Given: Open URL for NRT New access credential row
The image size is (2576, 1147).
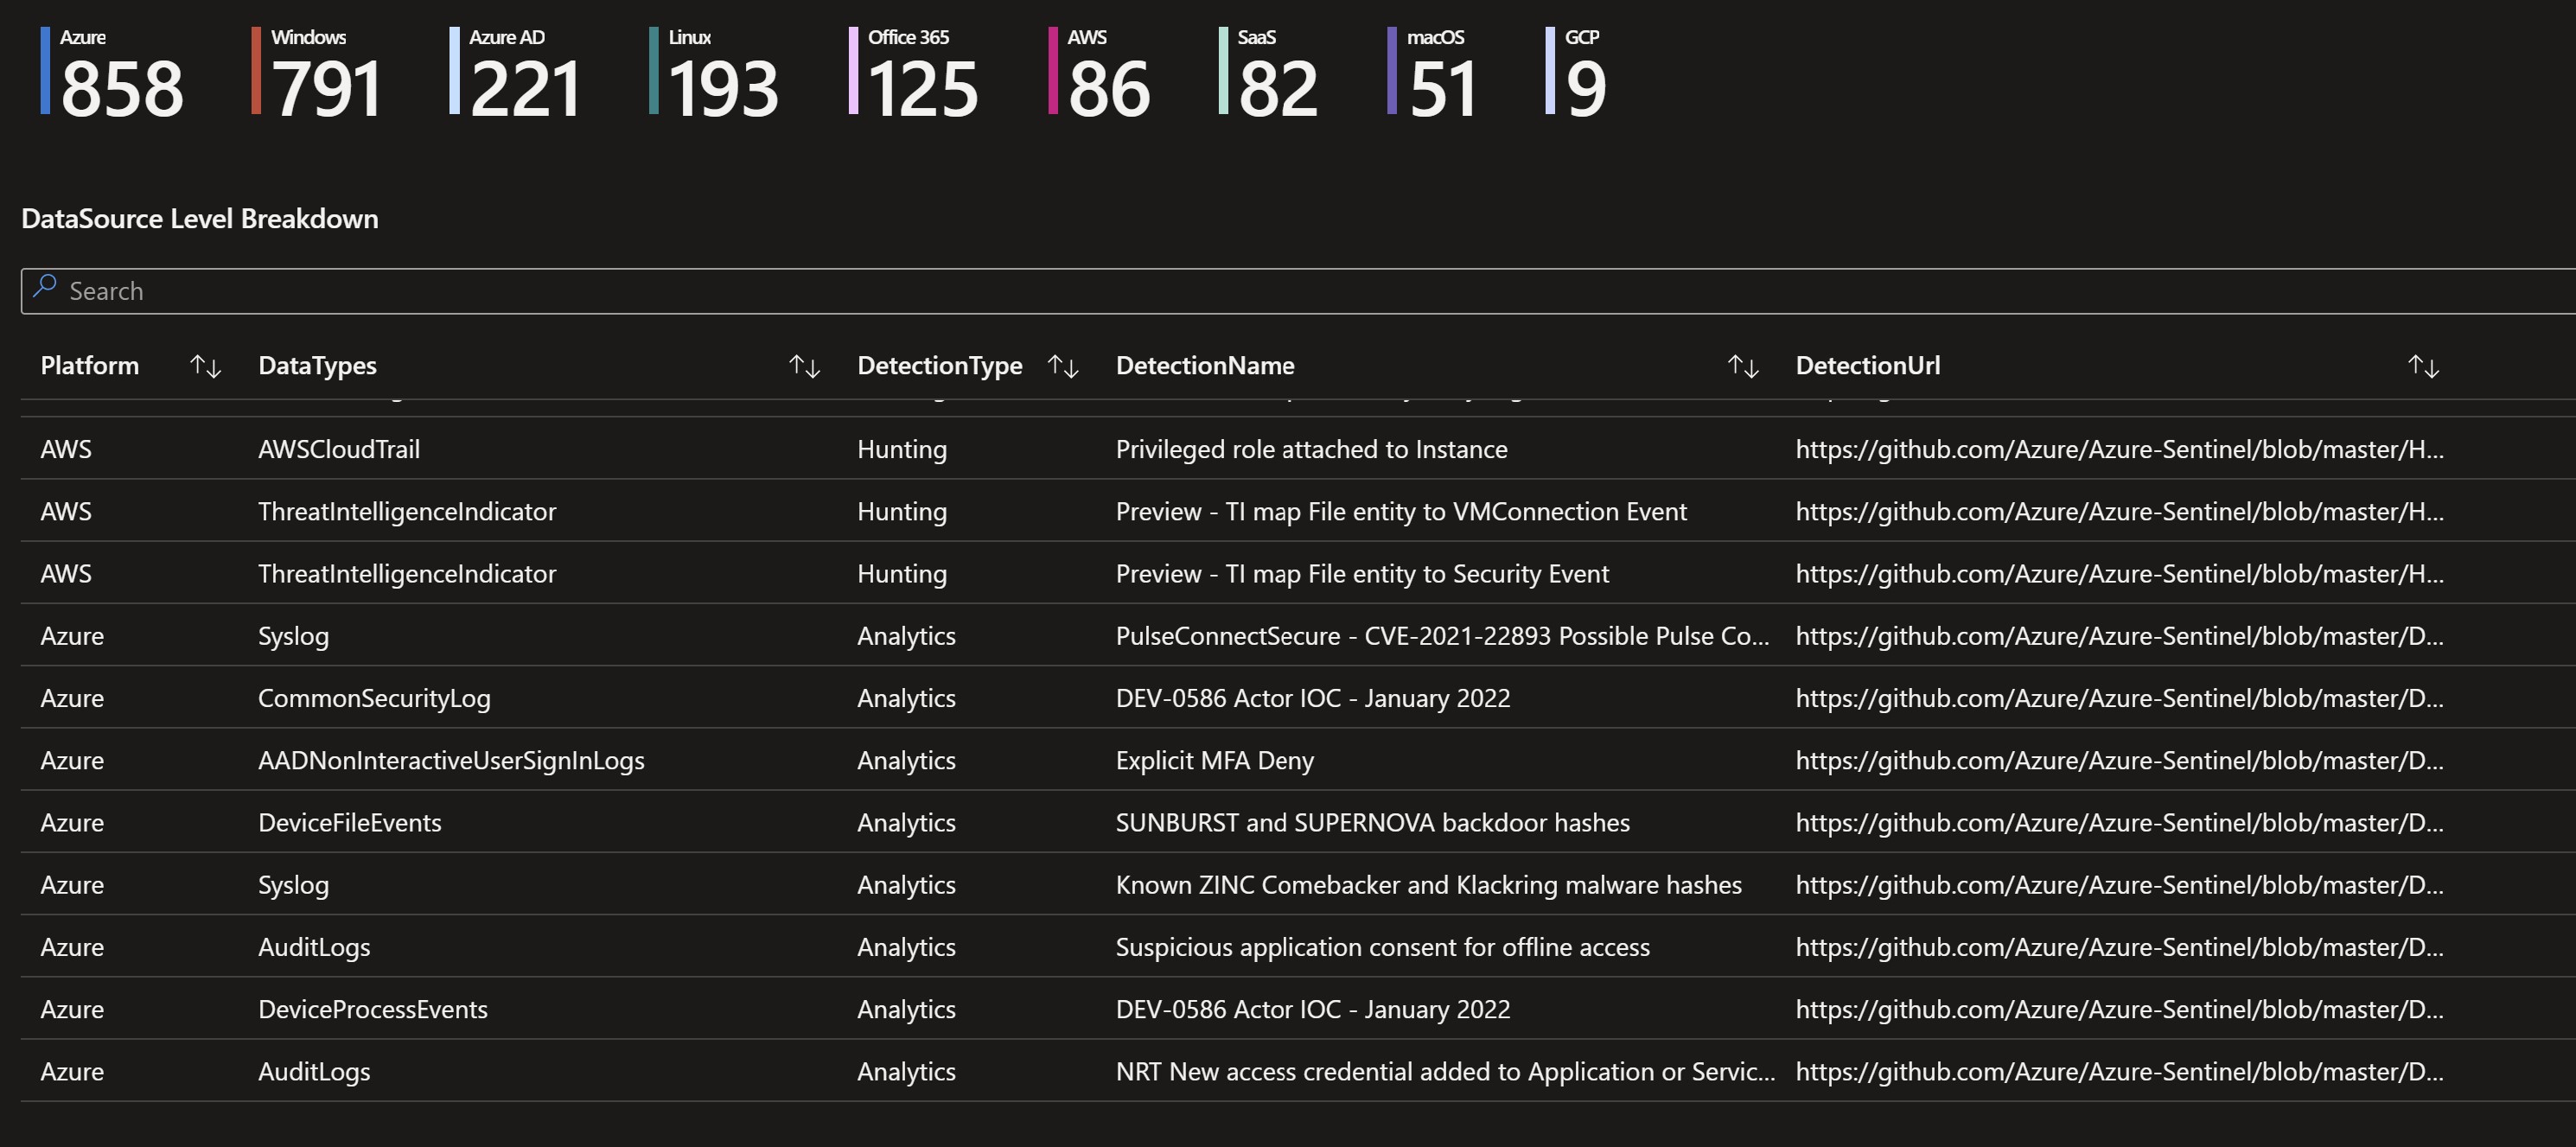Looking at the screenshot, I should pos(2119,1072).
